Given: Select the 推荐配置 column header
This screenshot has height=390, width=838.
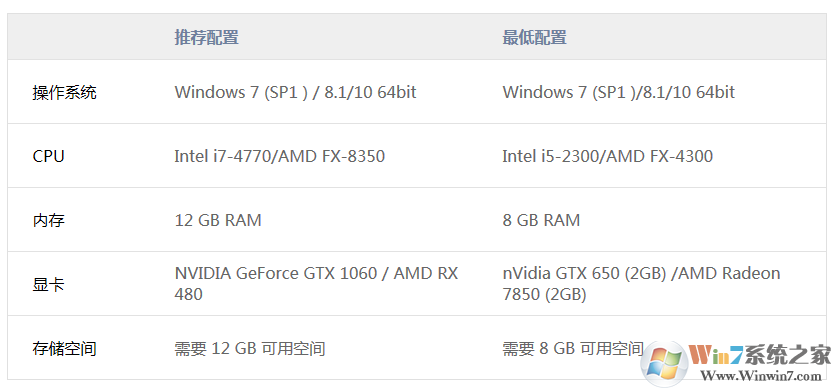Looking at the screenshot, I should coord(206,37).
